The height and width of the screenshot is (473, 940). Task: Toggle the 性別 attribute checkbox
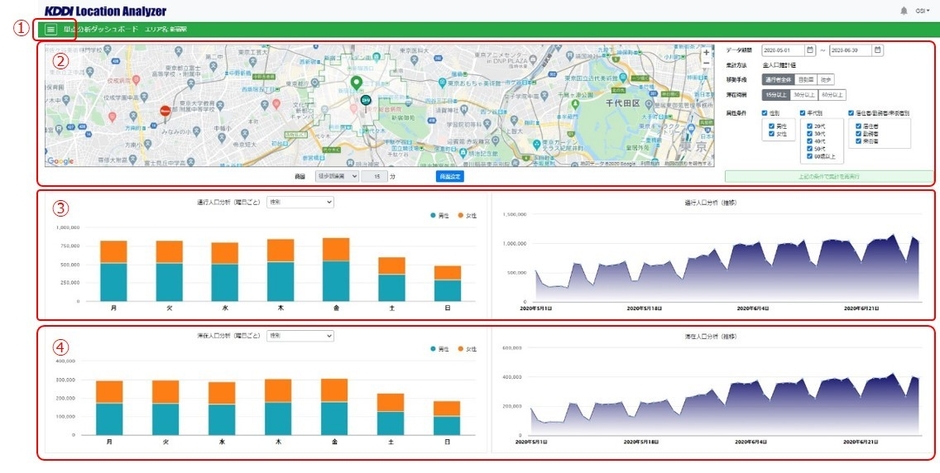(x=764, y=113)
